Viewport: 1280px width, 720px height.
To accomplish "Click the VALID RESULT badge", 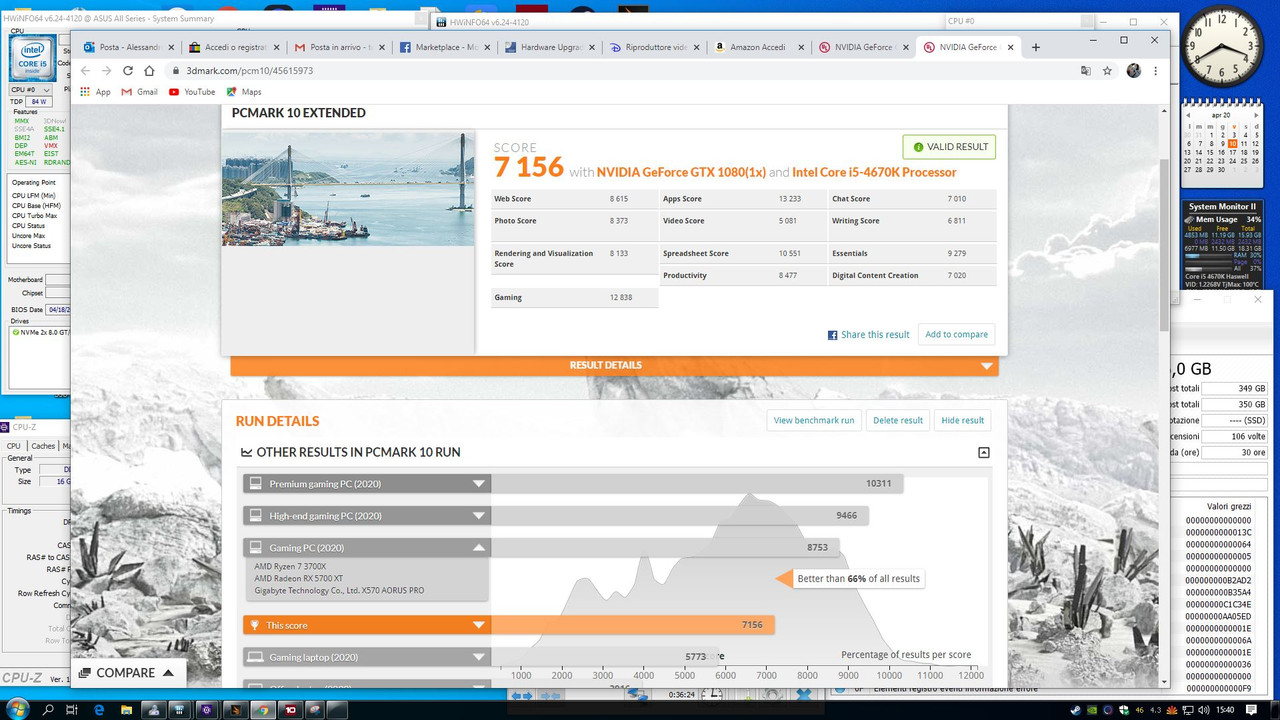I will point(949,147).
